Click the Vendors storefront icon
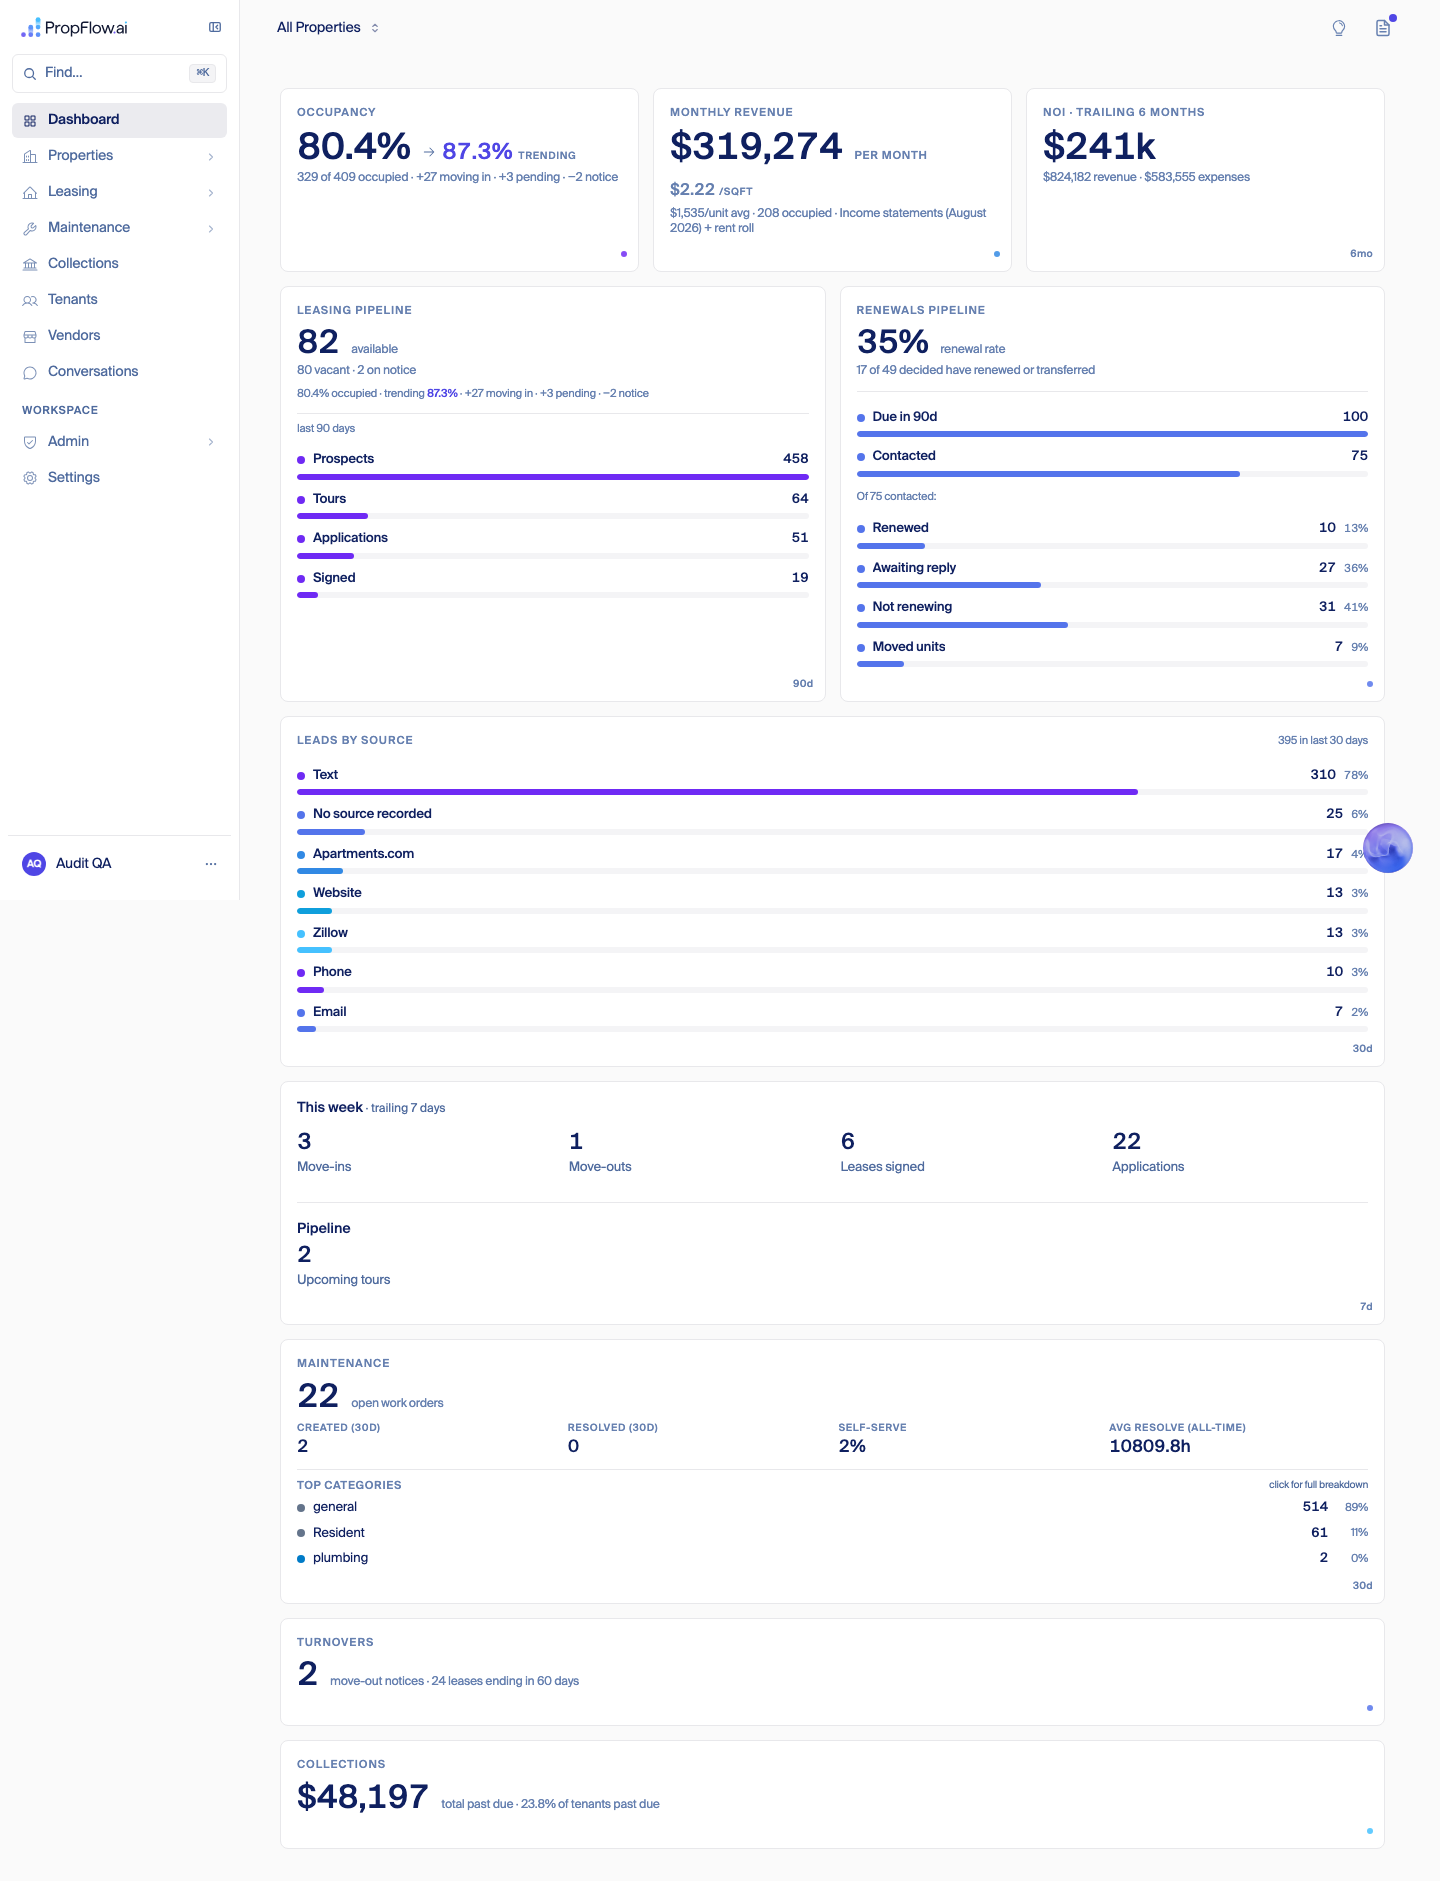The width and height of the screenshot is (1440, 1881). [30, 336]
